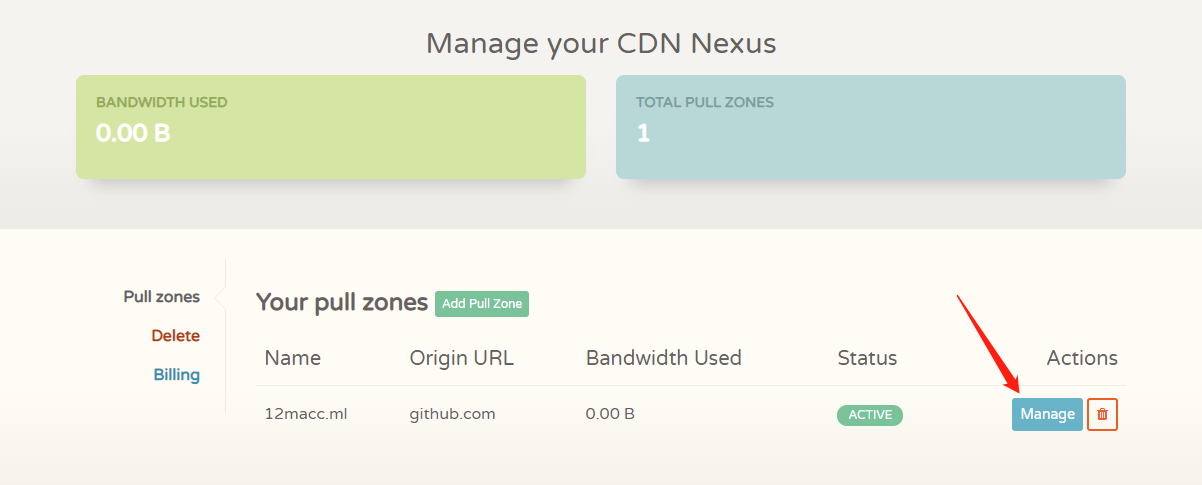Screen dimensions: 1202x485
Task: Click the Status column header
Action: click(867, 358)
